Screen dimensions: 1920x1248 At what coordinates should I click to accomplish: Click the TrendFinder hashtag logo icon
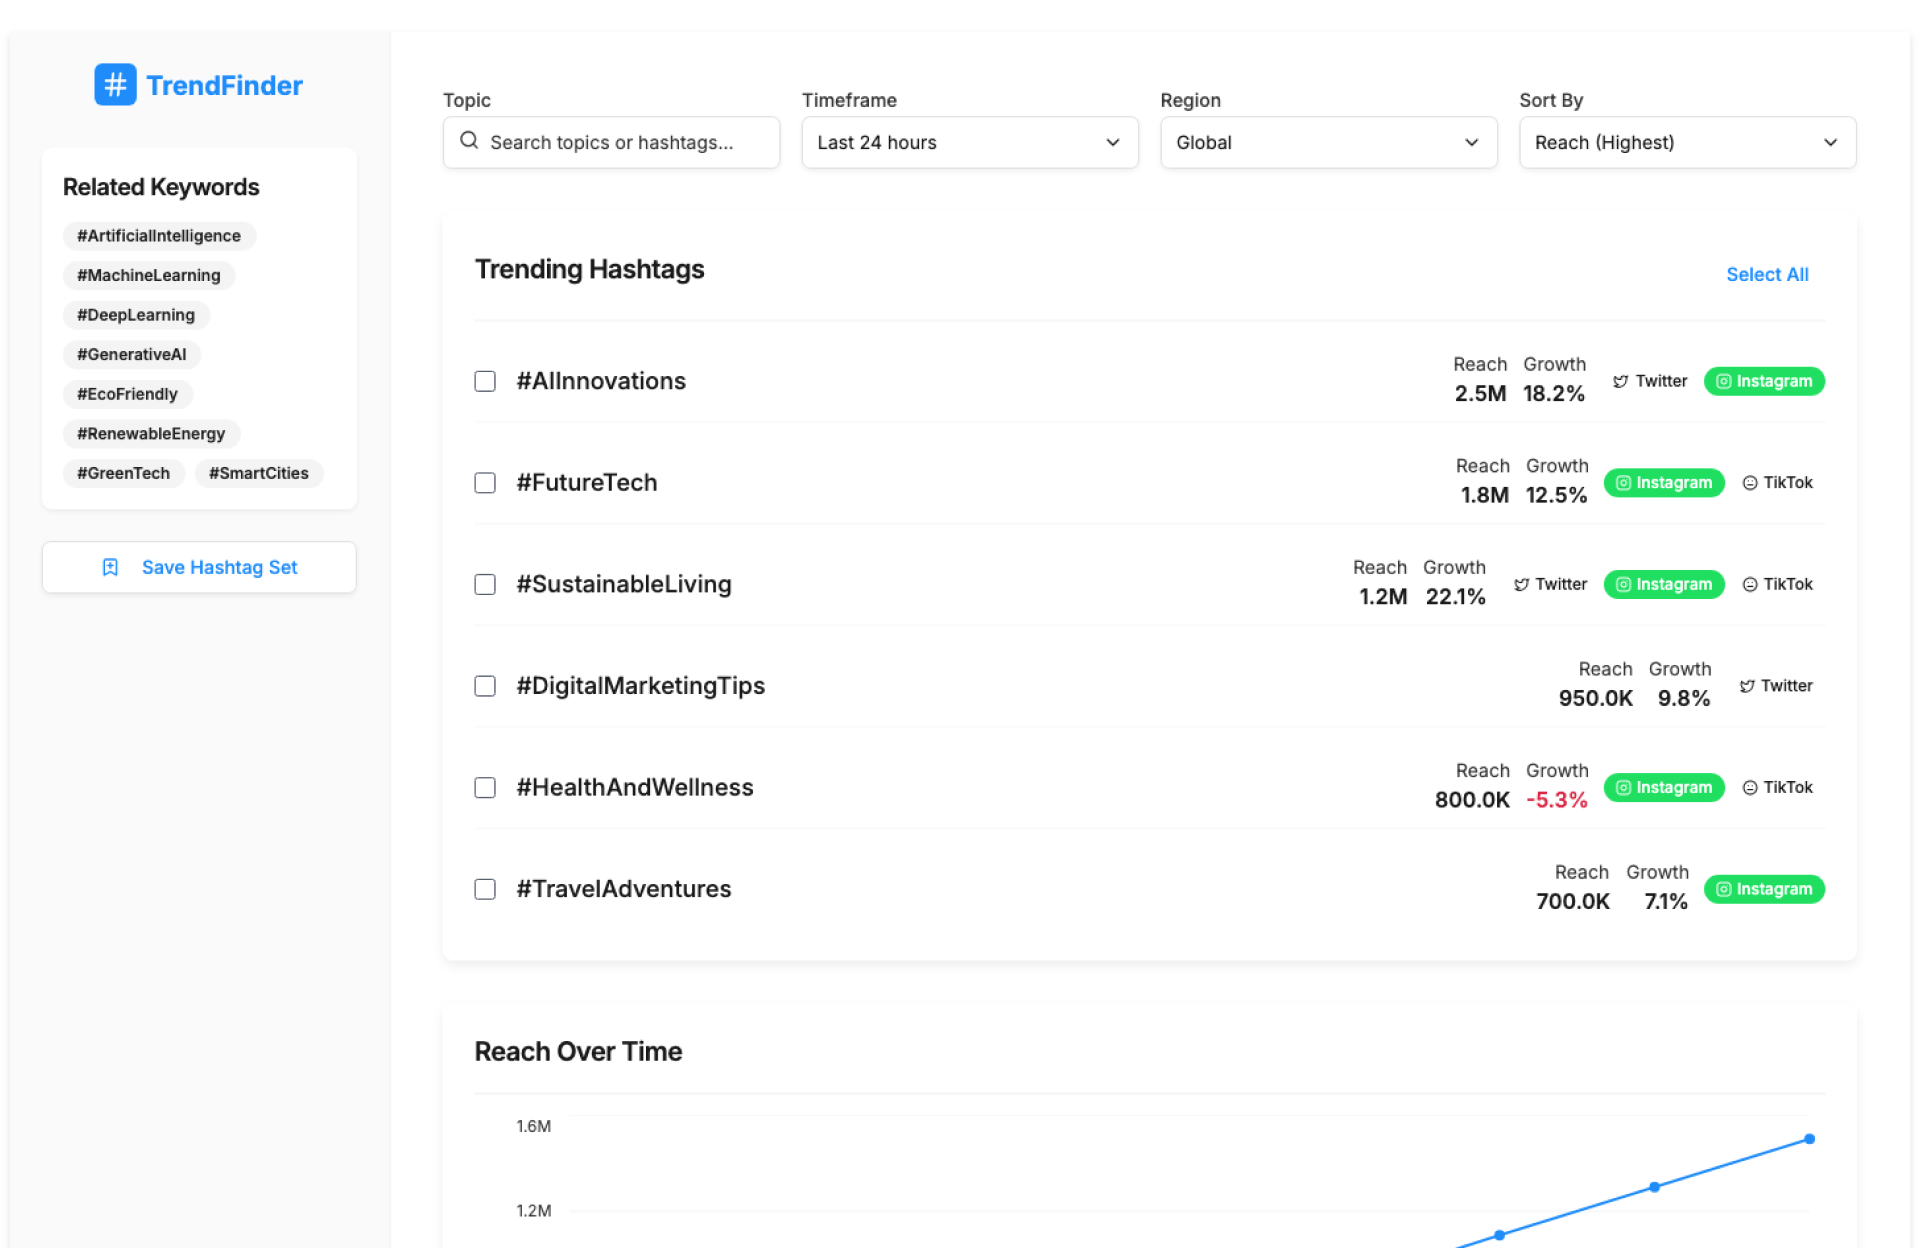pos(115,85)
